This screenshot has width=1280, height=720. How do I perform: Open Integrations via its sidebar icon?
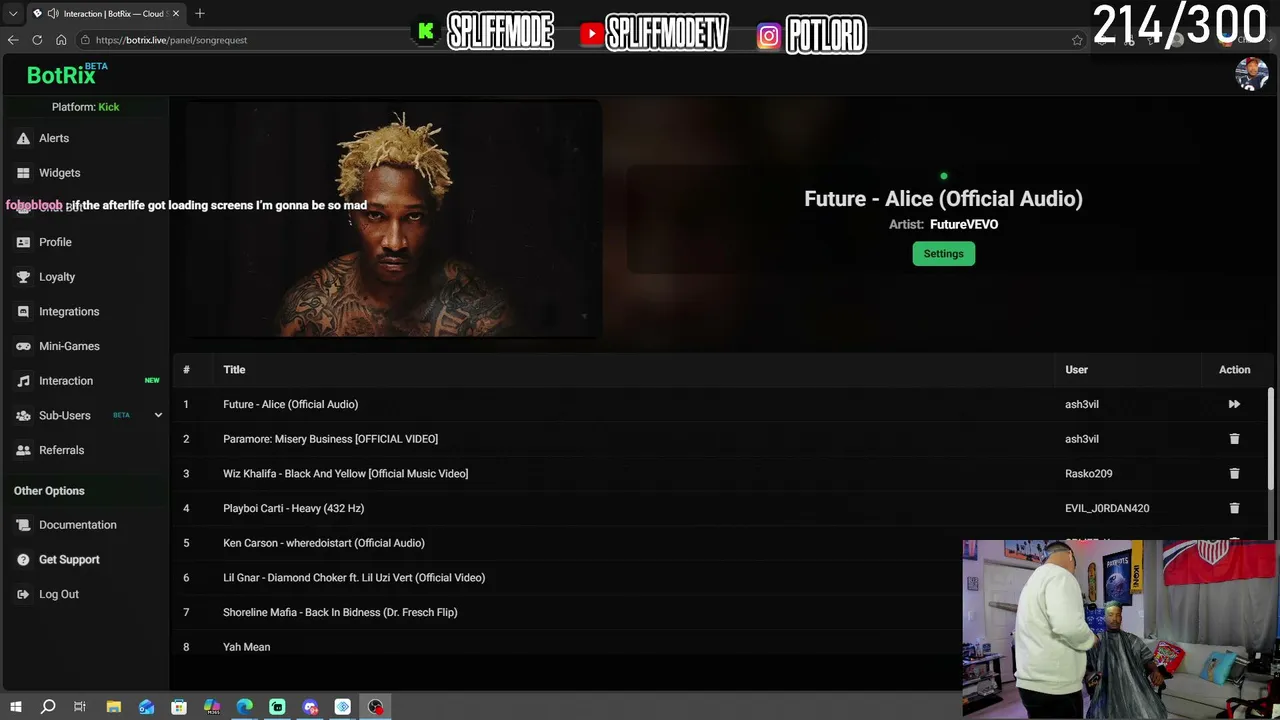click(x=23, y=311)
